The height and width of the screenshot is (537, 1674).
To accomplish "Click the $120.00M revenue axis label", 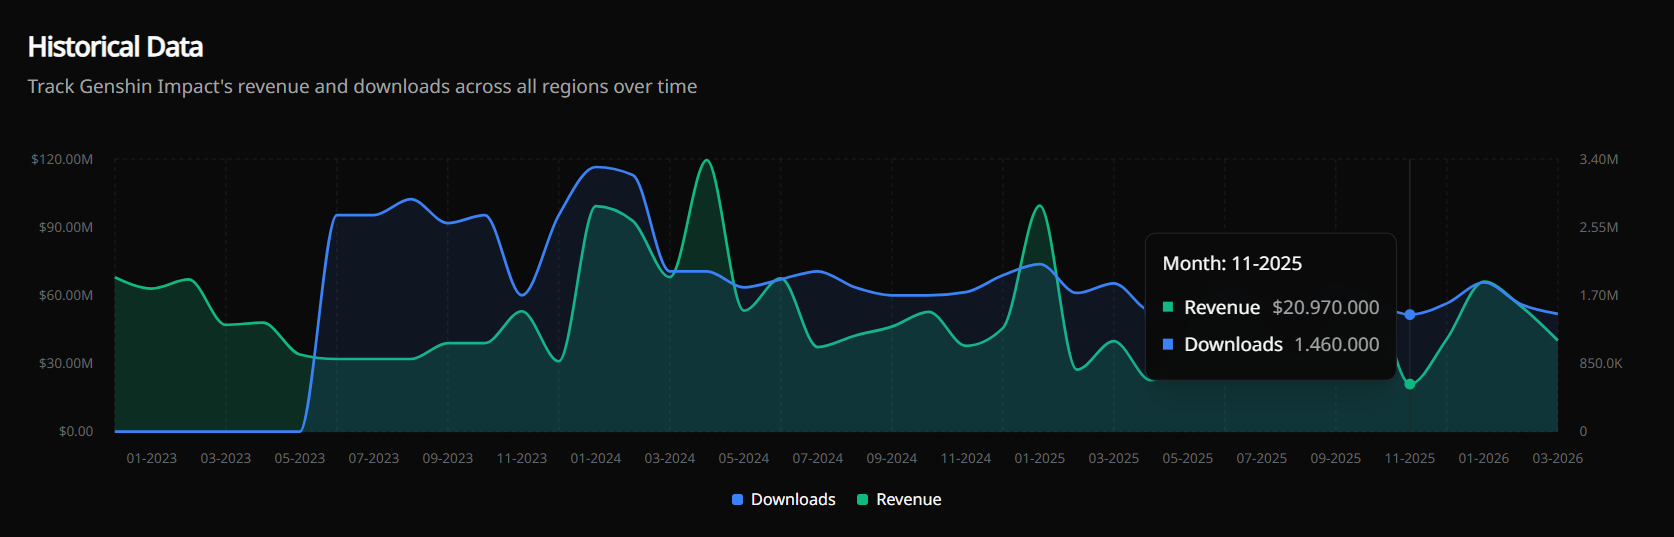I will tap(62, 159).
